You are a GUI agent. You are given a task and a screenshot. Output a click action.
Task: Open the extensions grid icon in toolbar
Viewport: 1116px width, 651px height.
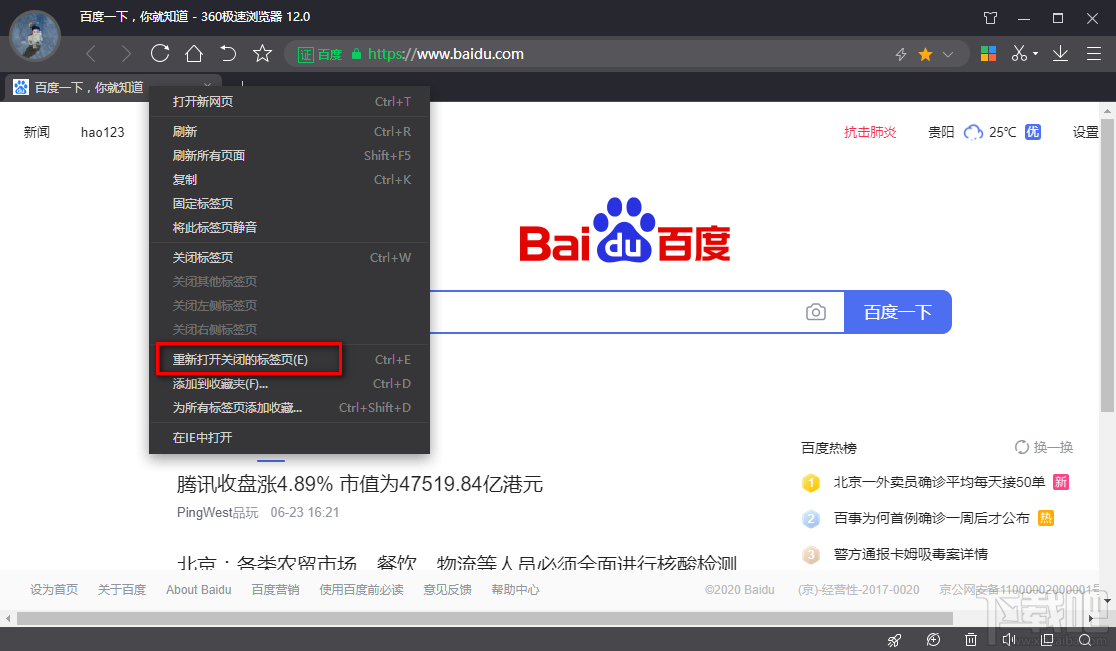tap(988, 53)
